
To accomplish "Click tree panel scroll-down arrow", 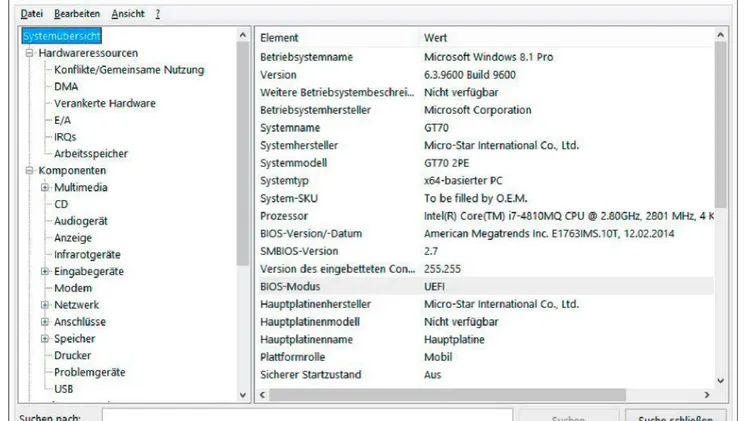I will point(243,395).
